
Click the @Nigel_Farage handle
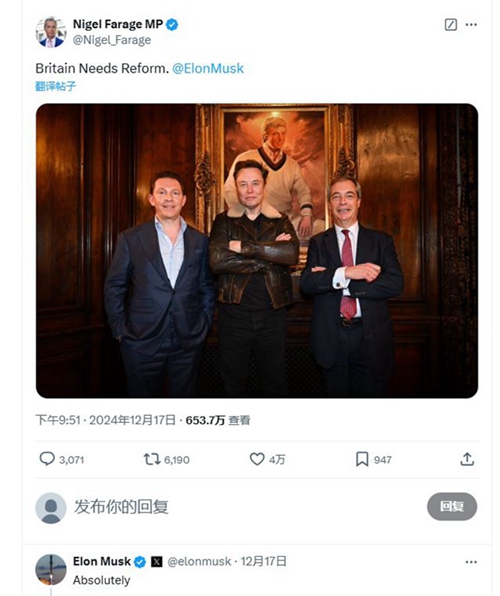point(112,40)
